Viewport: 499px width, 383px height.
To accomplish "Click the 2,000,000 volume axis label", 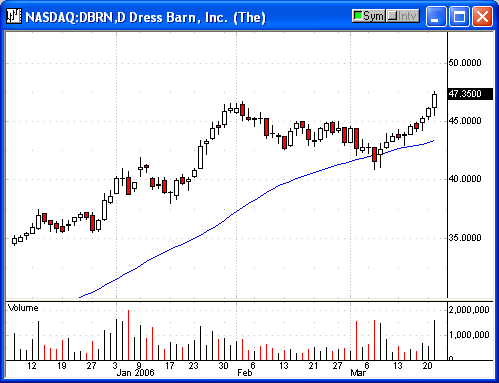I will [469, 310].
